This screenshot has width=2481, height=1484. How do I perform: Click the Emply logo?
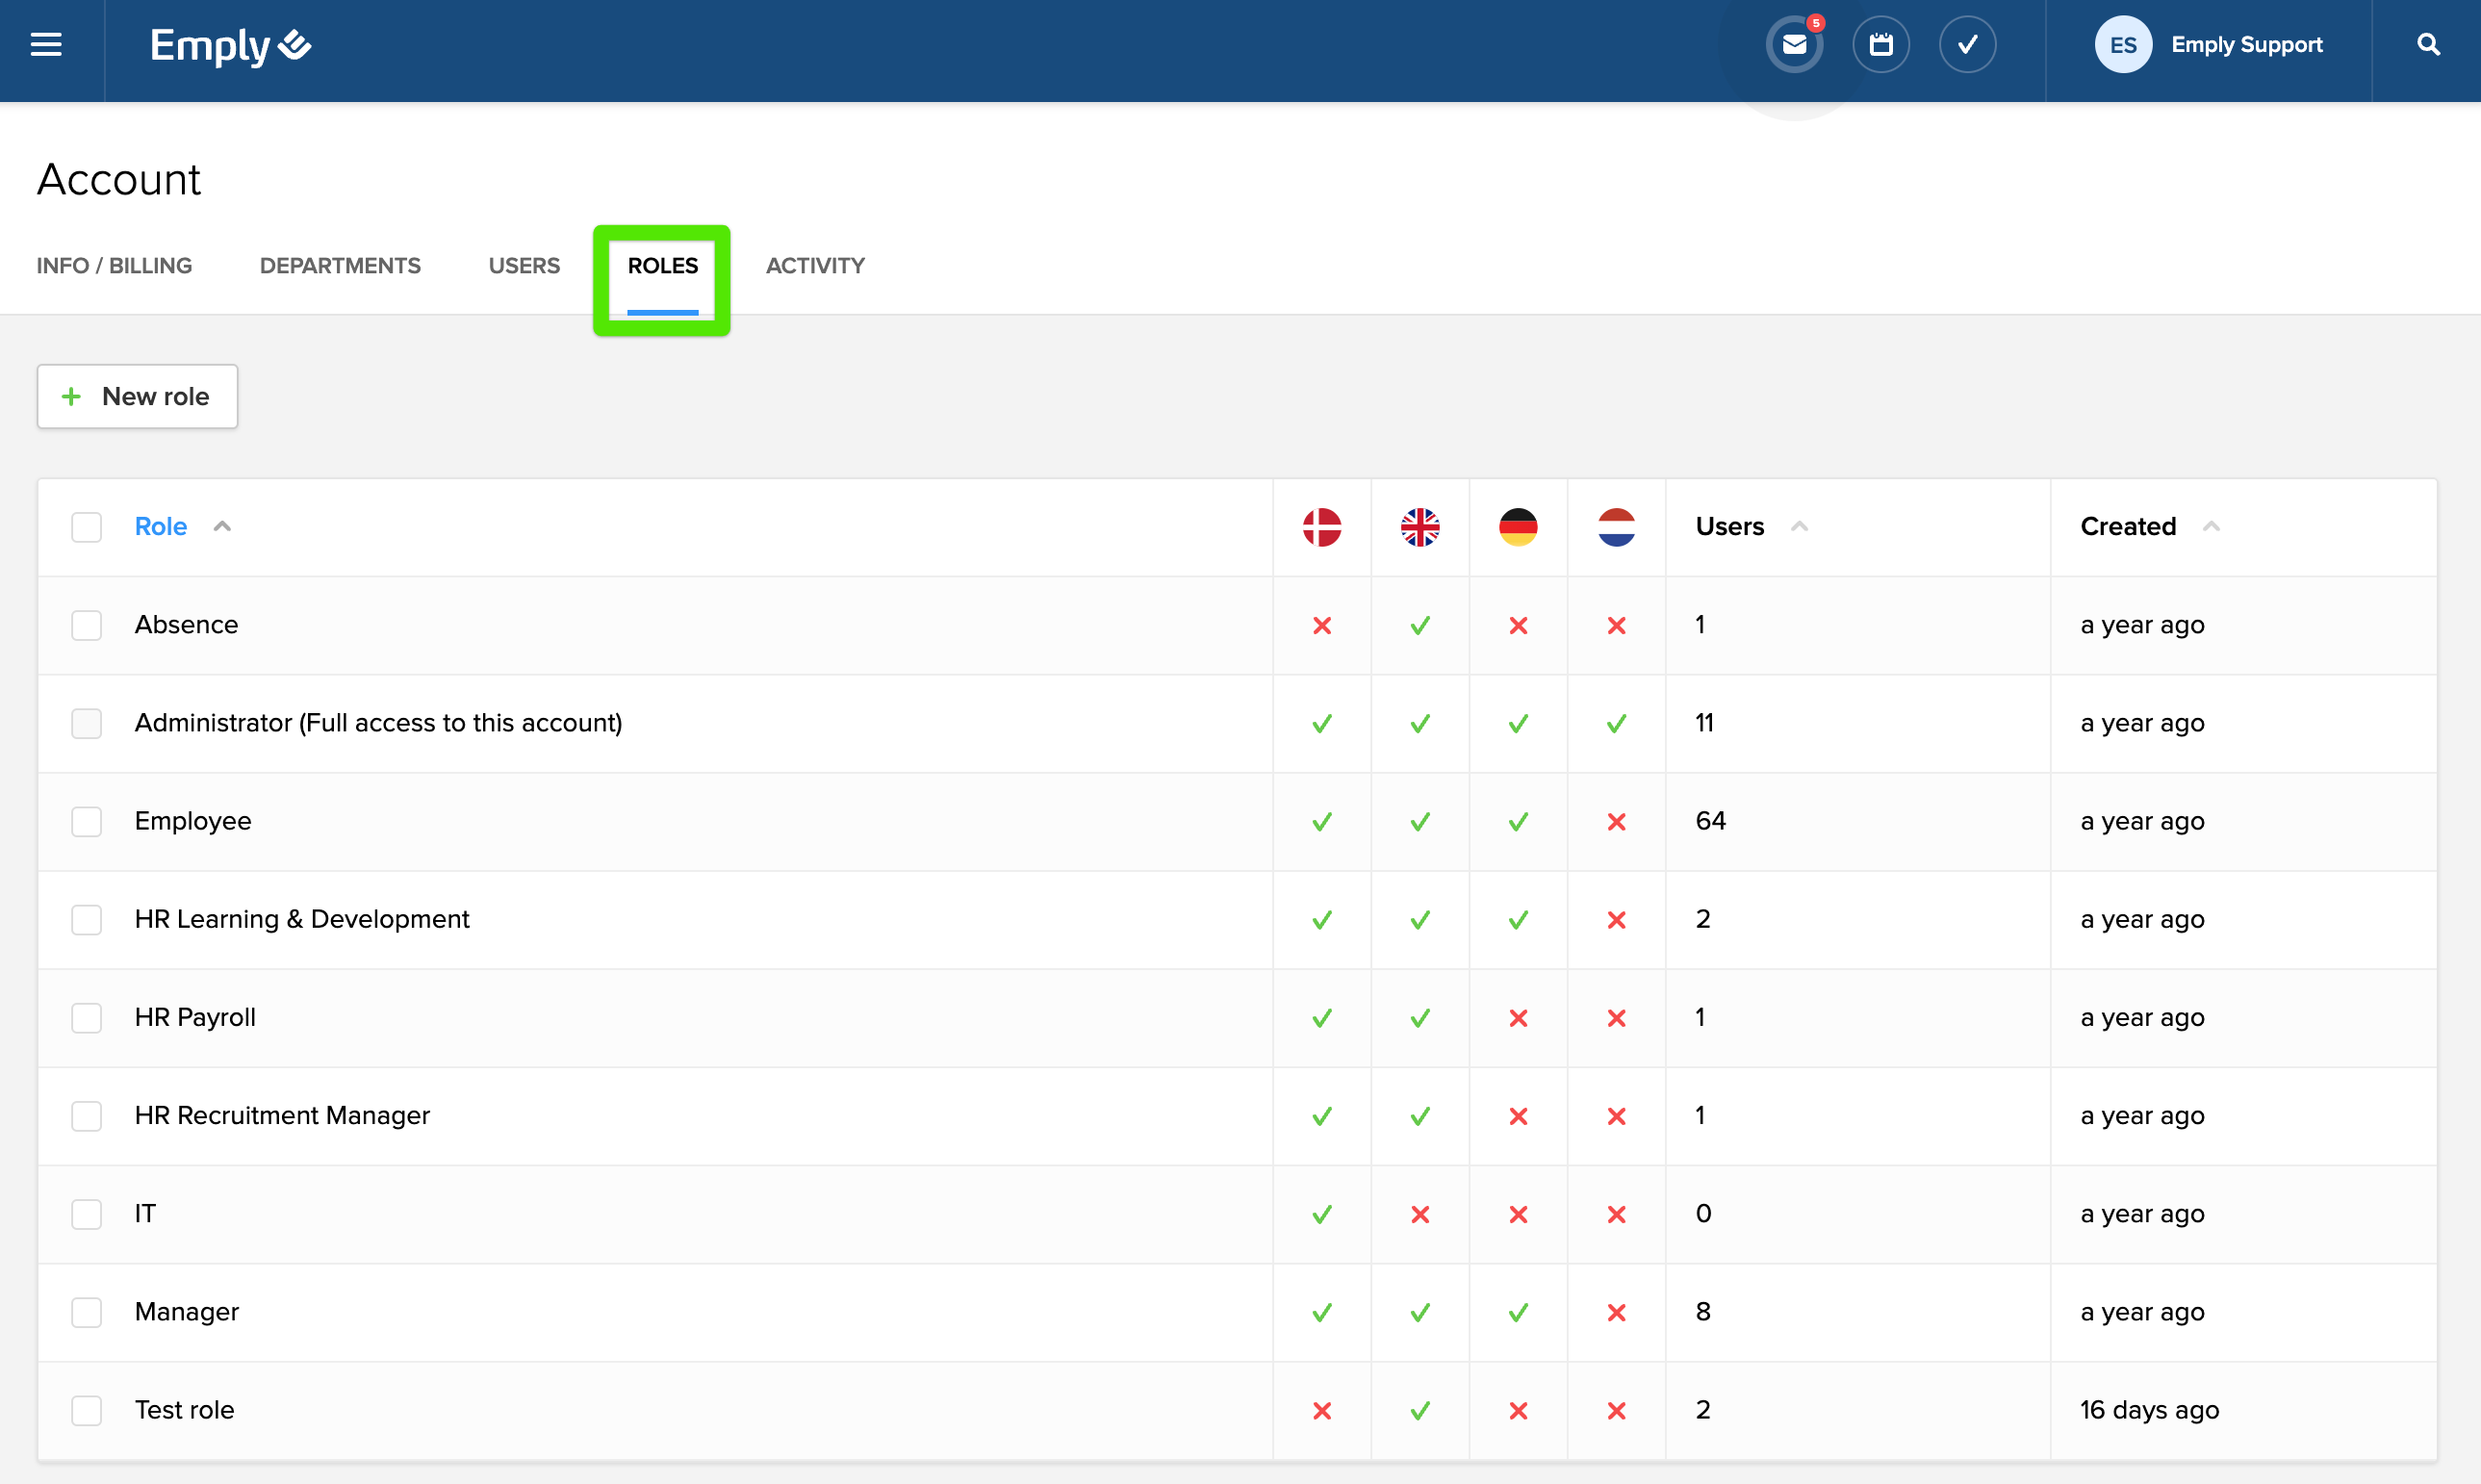click(230, 45)
